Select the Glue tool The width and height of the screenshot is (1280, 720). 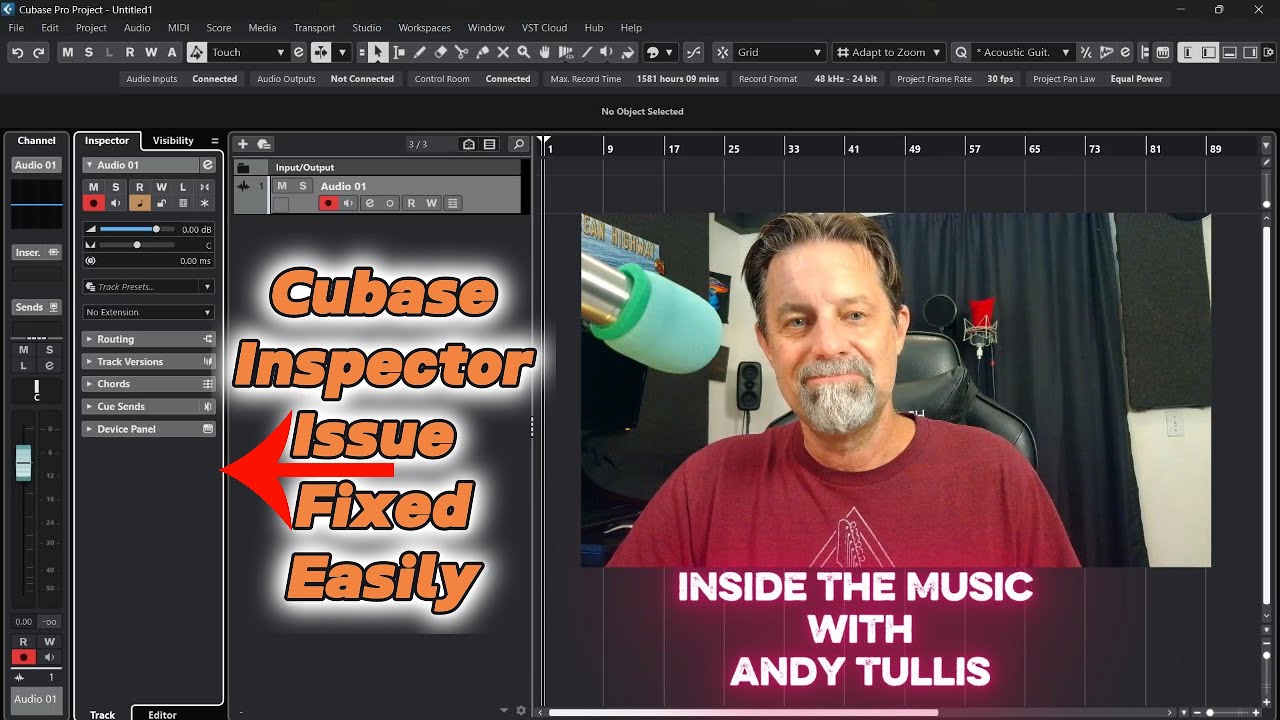[x=482, y=52]
